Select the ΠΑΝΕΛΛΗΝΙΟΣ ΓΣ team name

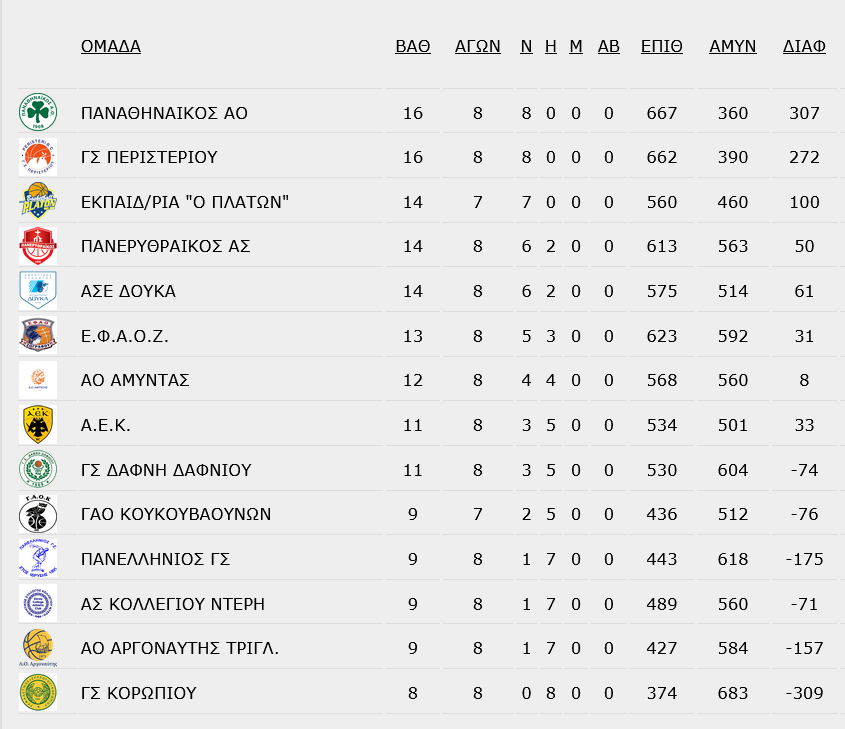(155, 559)
